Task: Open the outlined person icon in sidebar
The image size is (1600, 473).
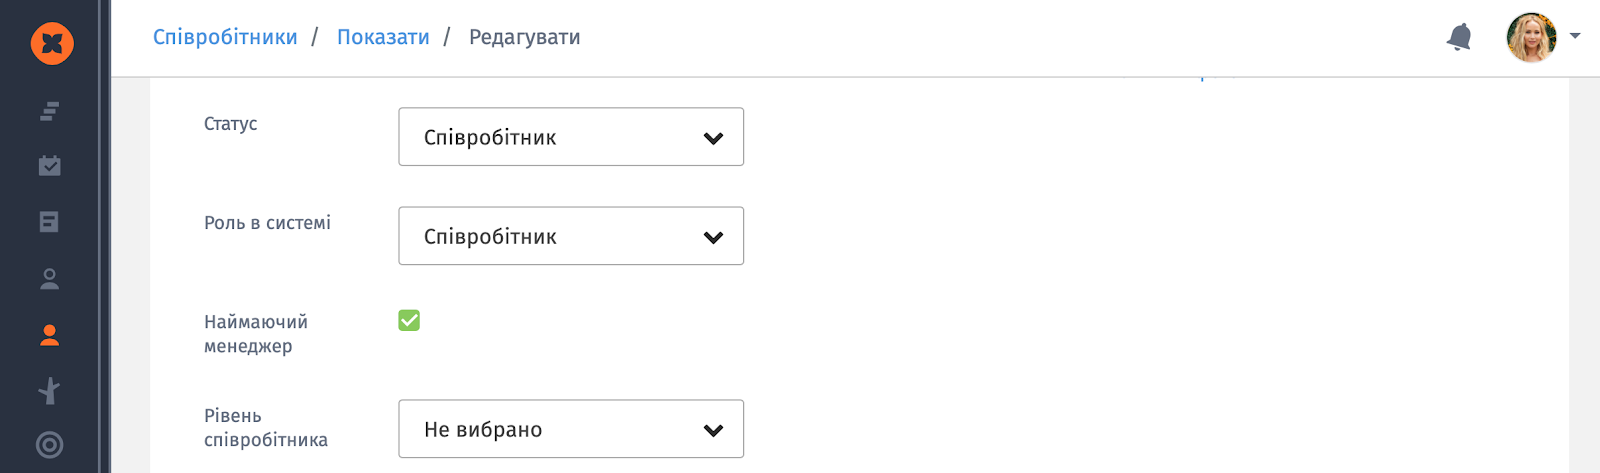Action: (x=49, y=279)
